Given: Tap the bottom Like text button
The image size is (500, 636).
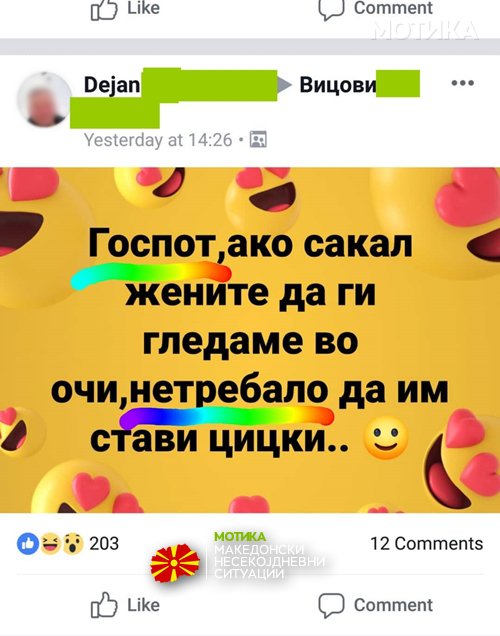Looking at the screenshot, I should coord(144,605).
